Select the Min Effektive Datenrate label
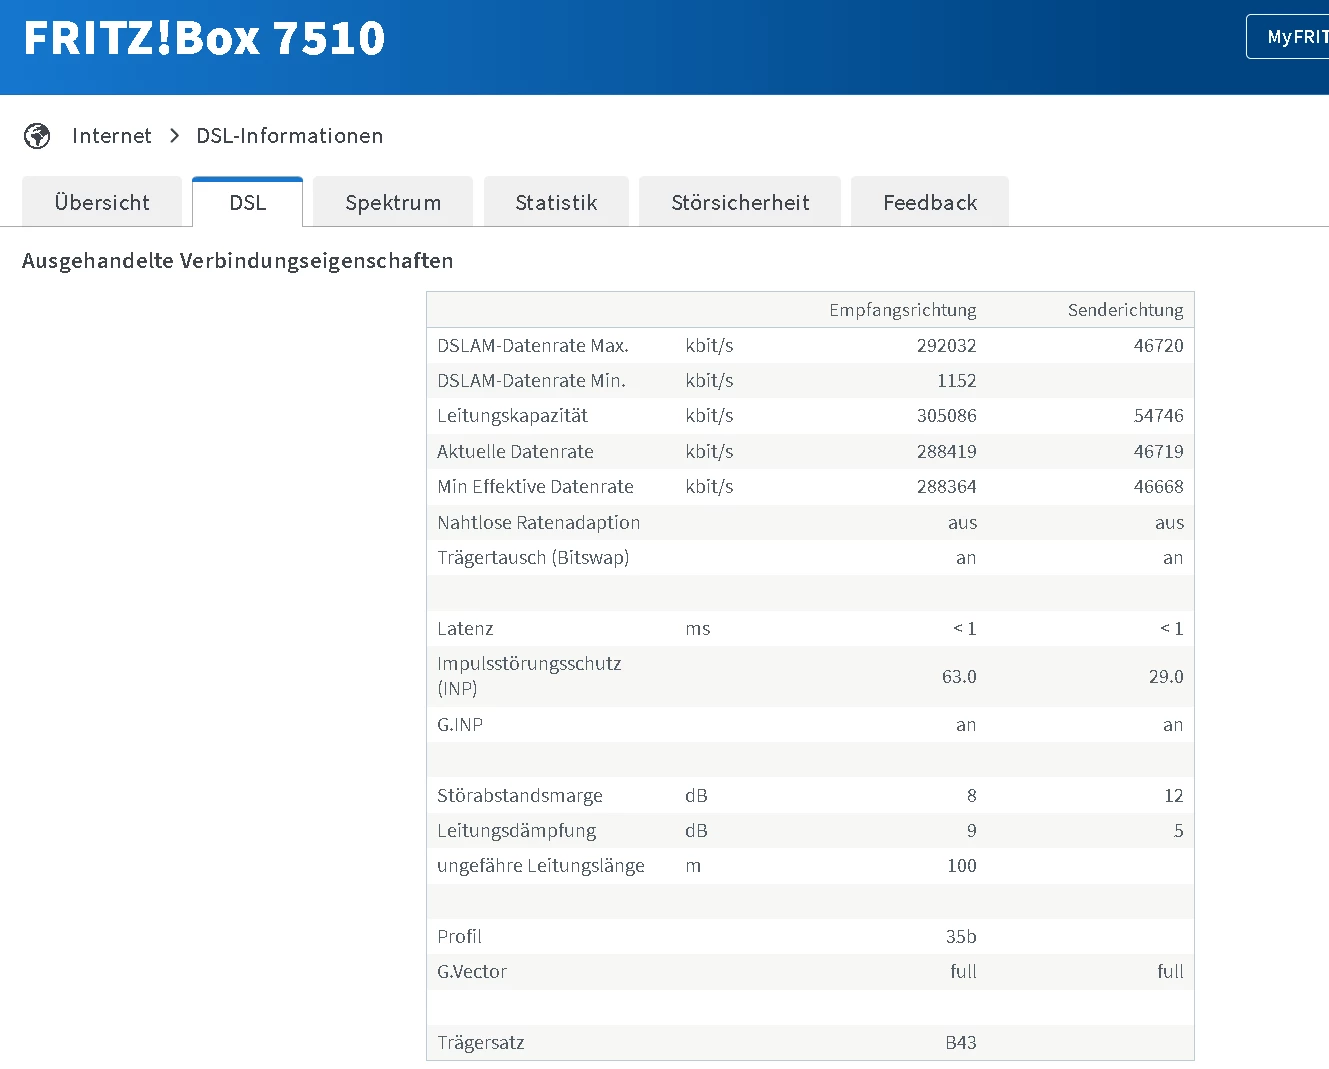Image resolution: width=1329 pixels, height=1069 pixels. [535, 487]
